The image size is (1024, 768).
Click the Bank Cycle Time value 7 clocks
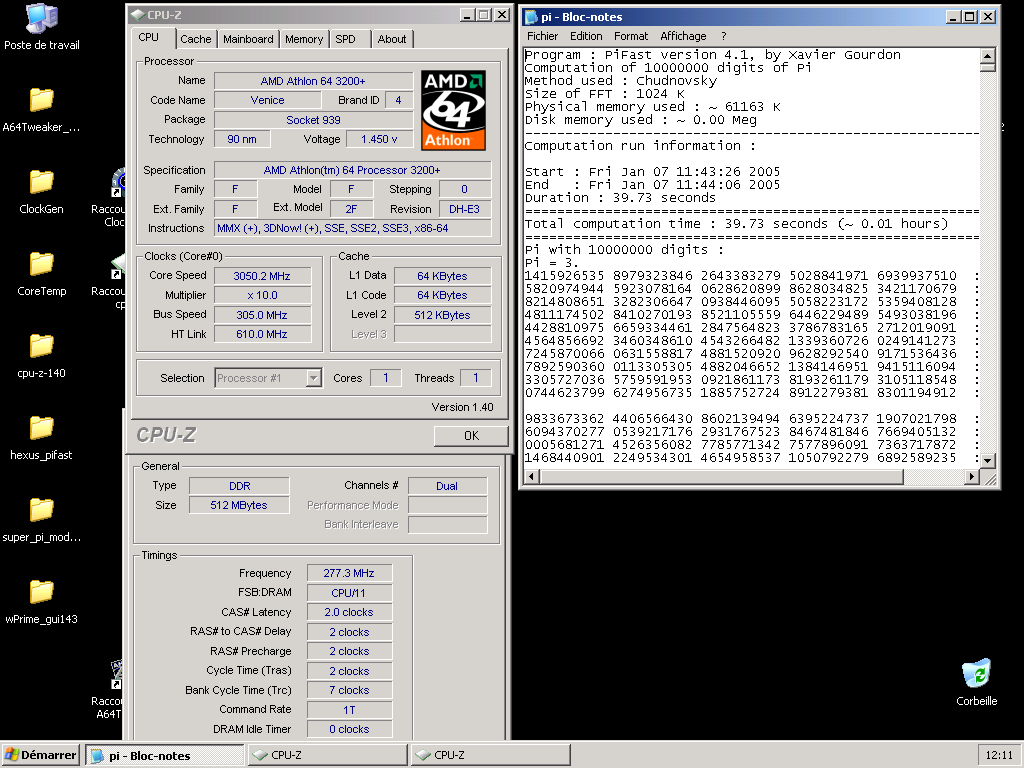pyautogui.click(x=349, y=690)
